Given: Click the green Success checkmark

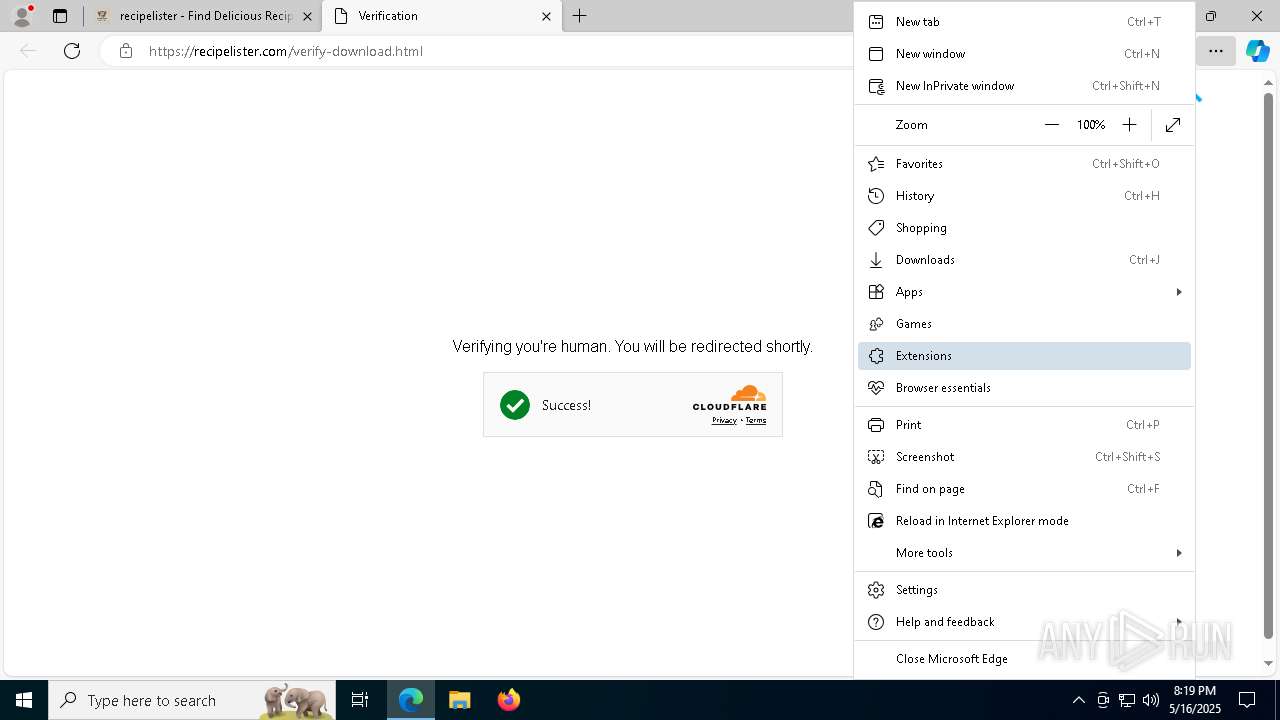Looking at the screenshot, I should [515, 405].
